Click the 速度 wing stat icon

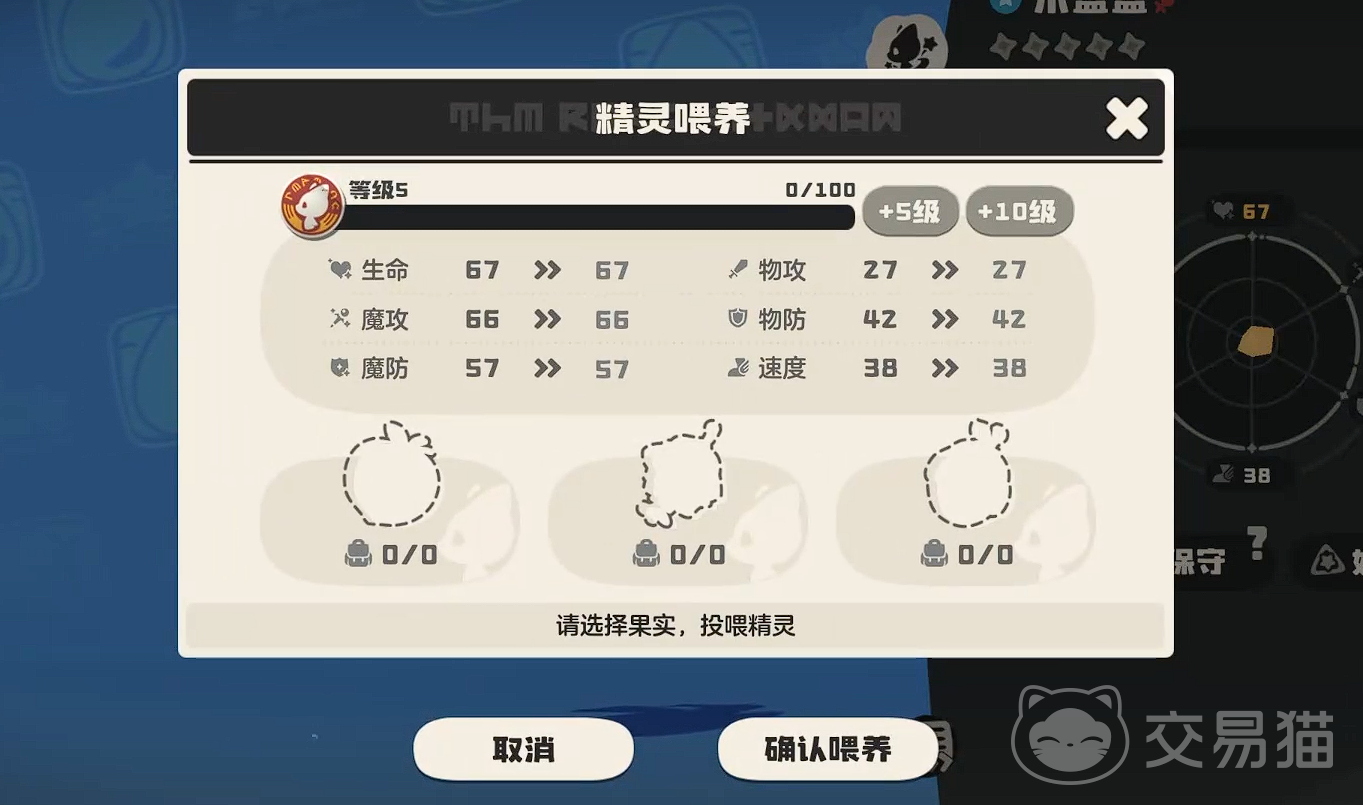point(738,368)
